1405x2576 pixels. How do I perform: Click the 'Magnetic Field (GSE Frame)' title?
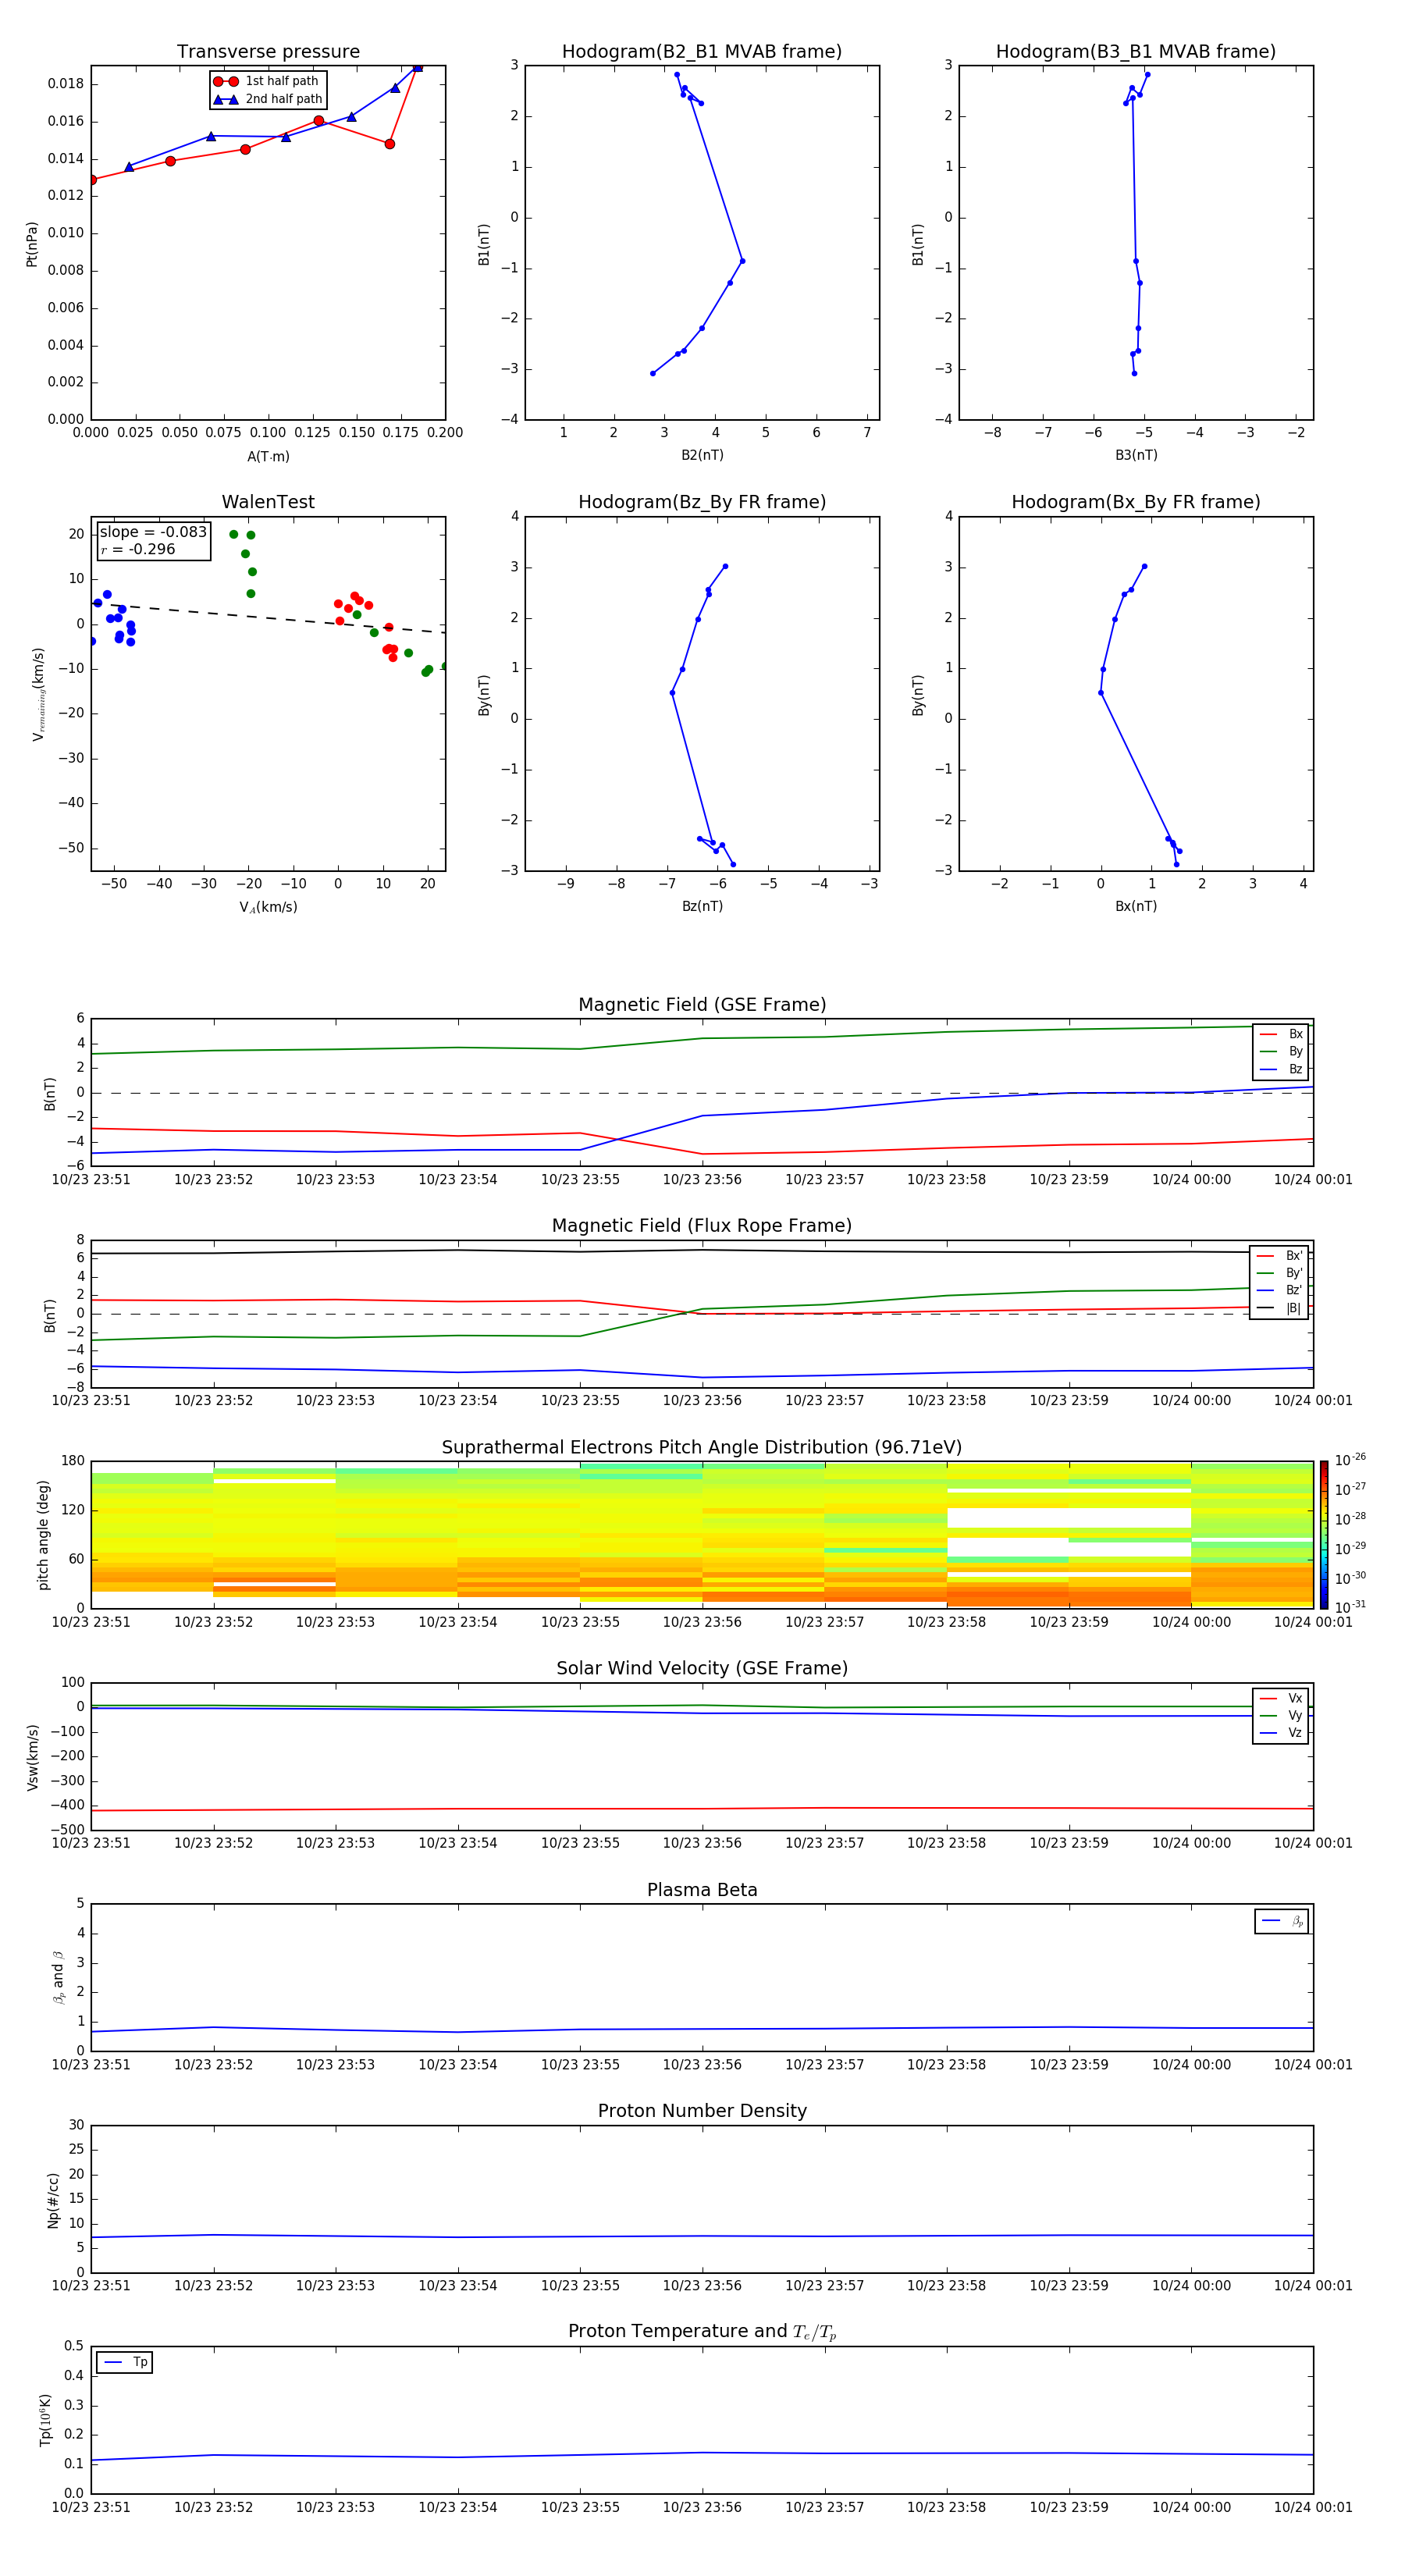(x=702, y=1005)
